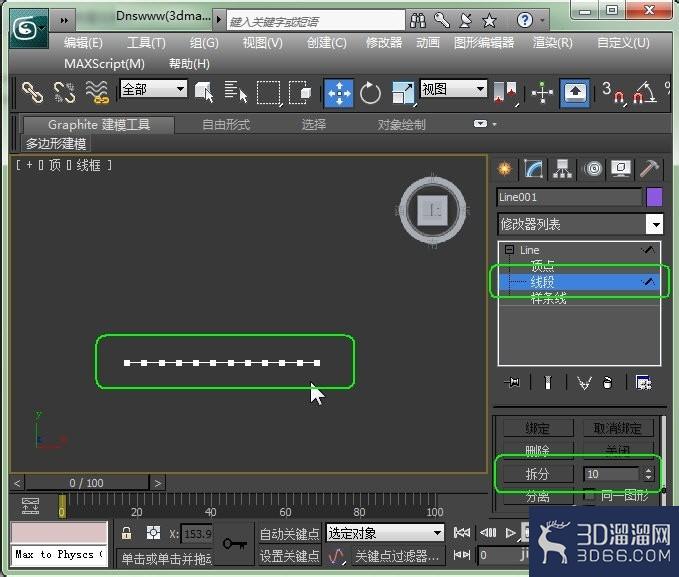Open selection filter 全部 dropdown
Image resolution: width=679 pixels, height=577 pixels.
click(x=153, y=89)
